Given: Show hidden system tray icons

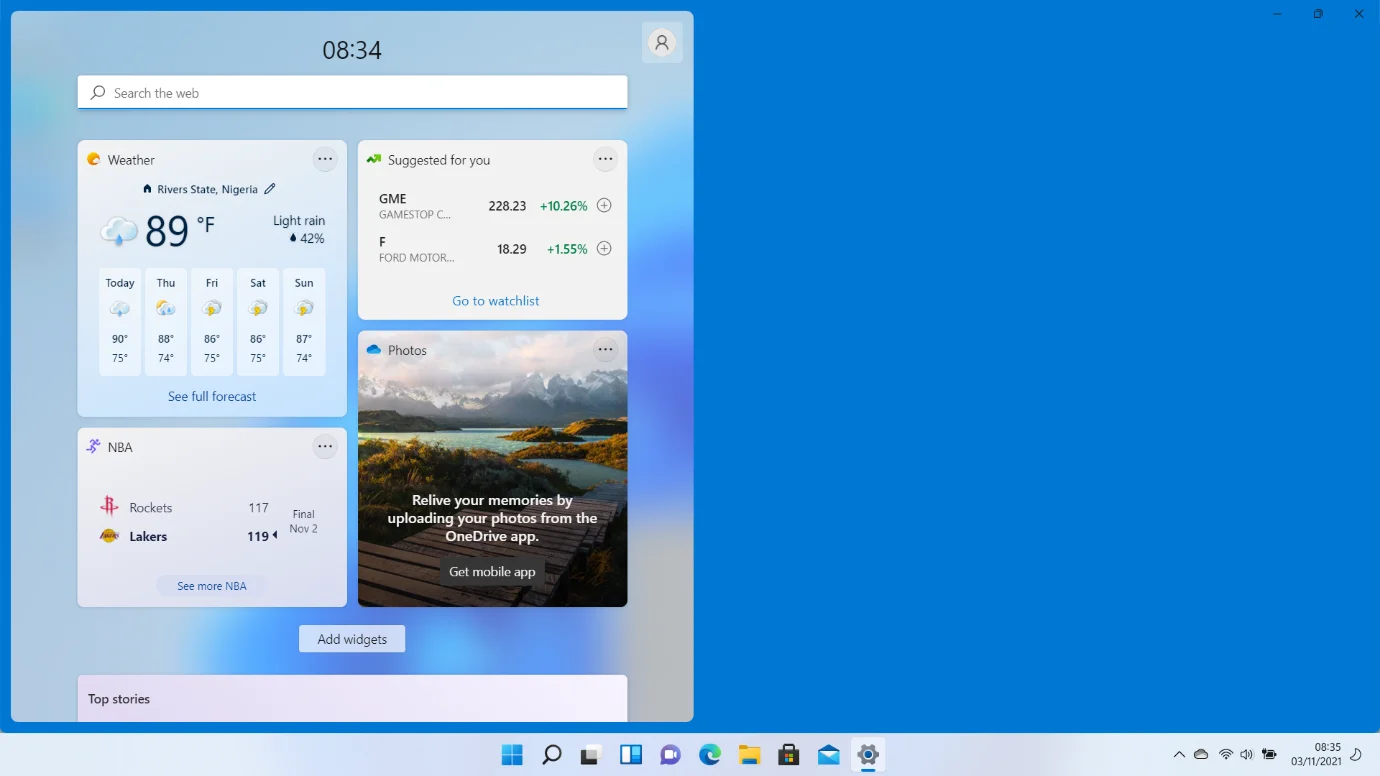Looking at the screenshot, I should point(1179,754).
